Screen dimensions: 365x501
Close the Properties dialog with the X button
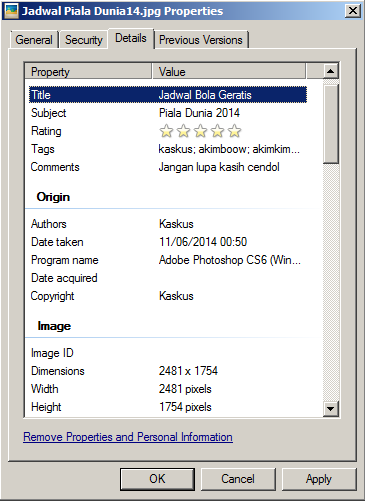tap(353, 11)
